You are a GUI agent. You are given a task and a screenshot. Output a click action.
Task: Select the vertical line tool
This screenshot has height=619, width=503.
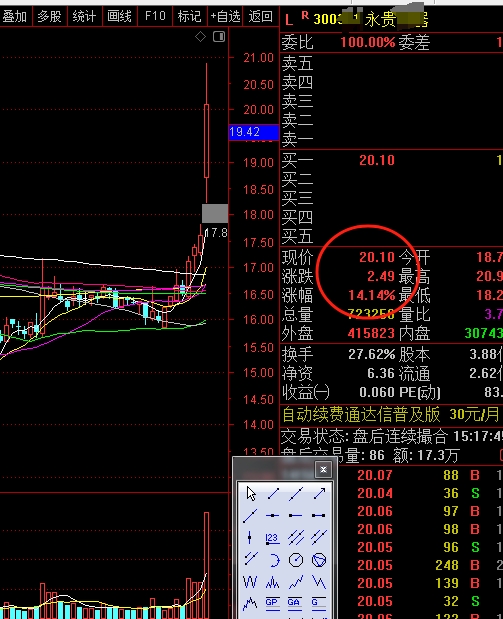tap(250, 537)
